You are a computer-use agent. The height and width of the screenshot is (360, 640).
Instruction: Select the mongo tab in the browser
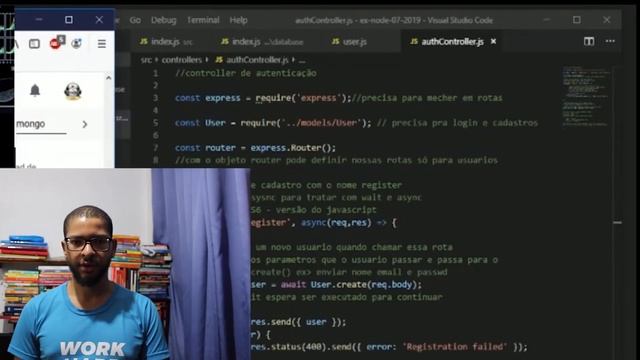31,124
